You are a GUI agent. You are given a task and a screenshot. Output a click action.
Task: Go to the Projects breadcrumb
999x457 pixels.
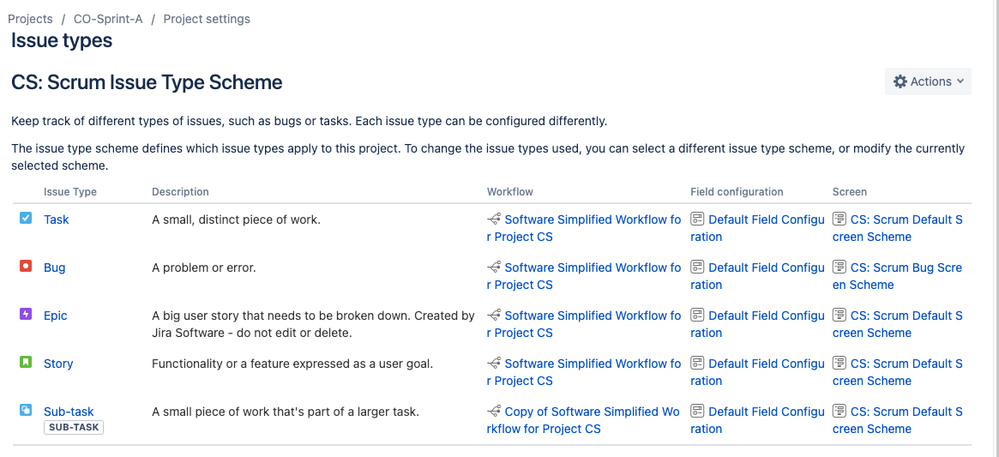pos(30,19)
